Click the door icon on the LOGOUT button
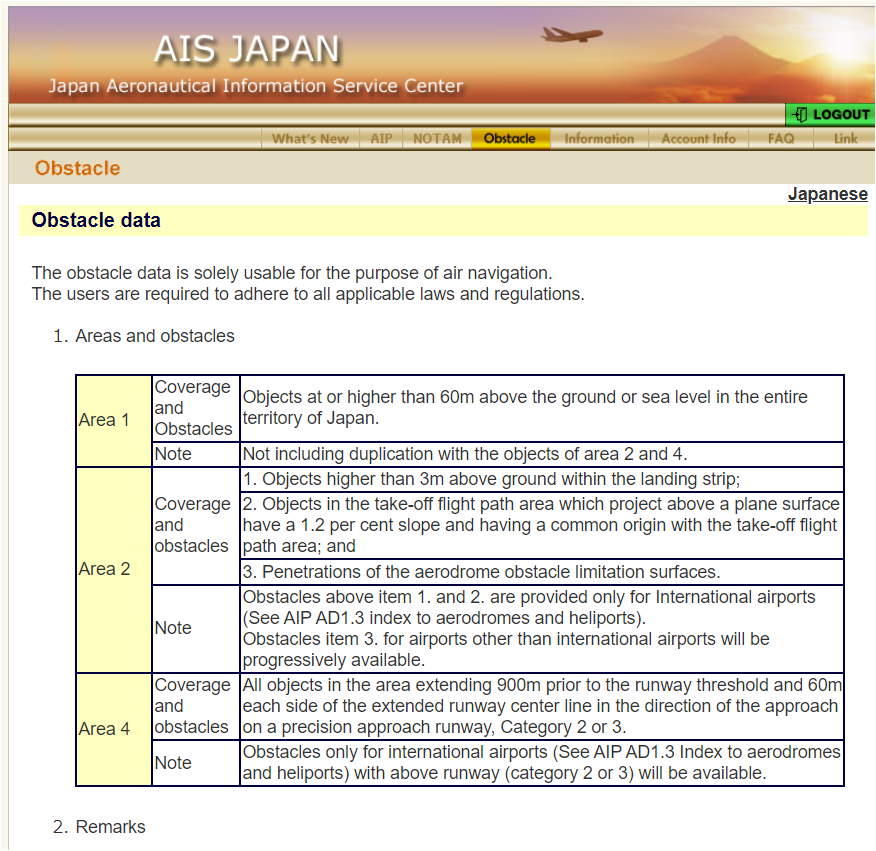Screen dimensions: 876x851 tap(800, 115)
